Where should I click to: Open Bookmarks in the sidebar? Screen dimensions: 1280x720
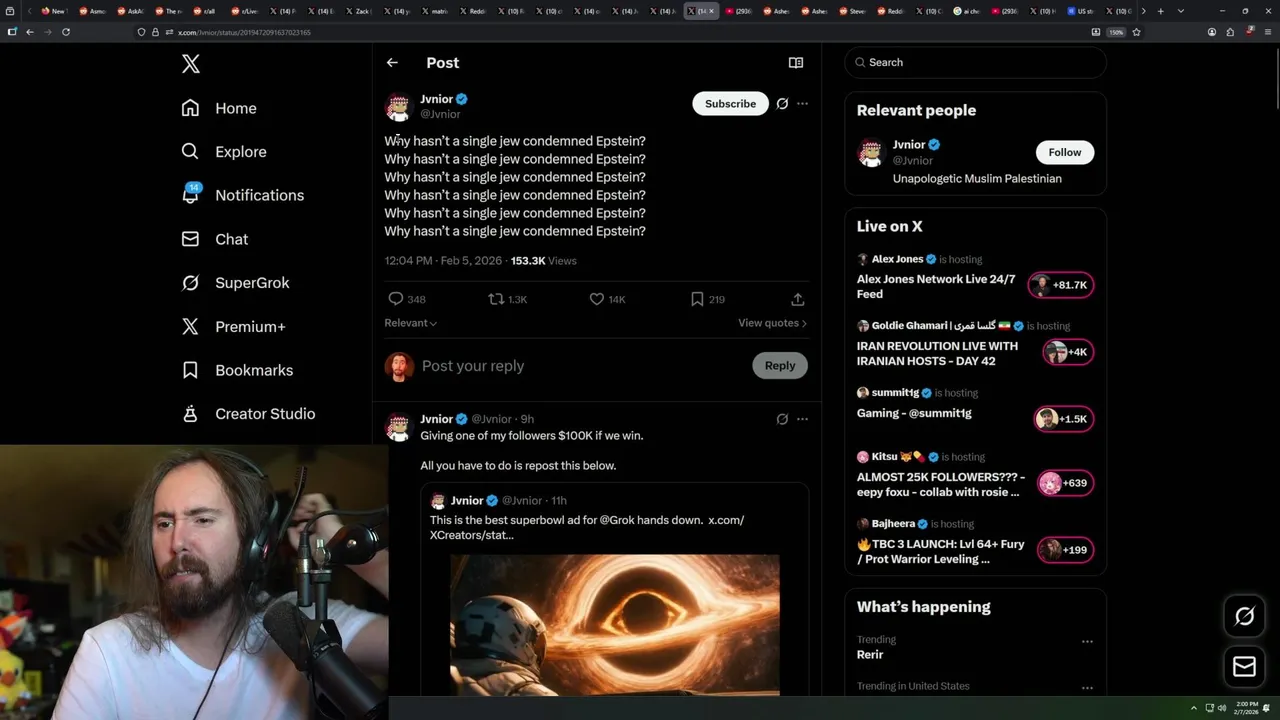point(237,370)
